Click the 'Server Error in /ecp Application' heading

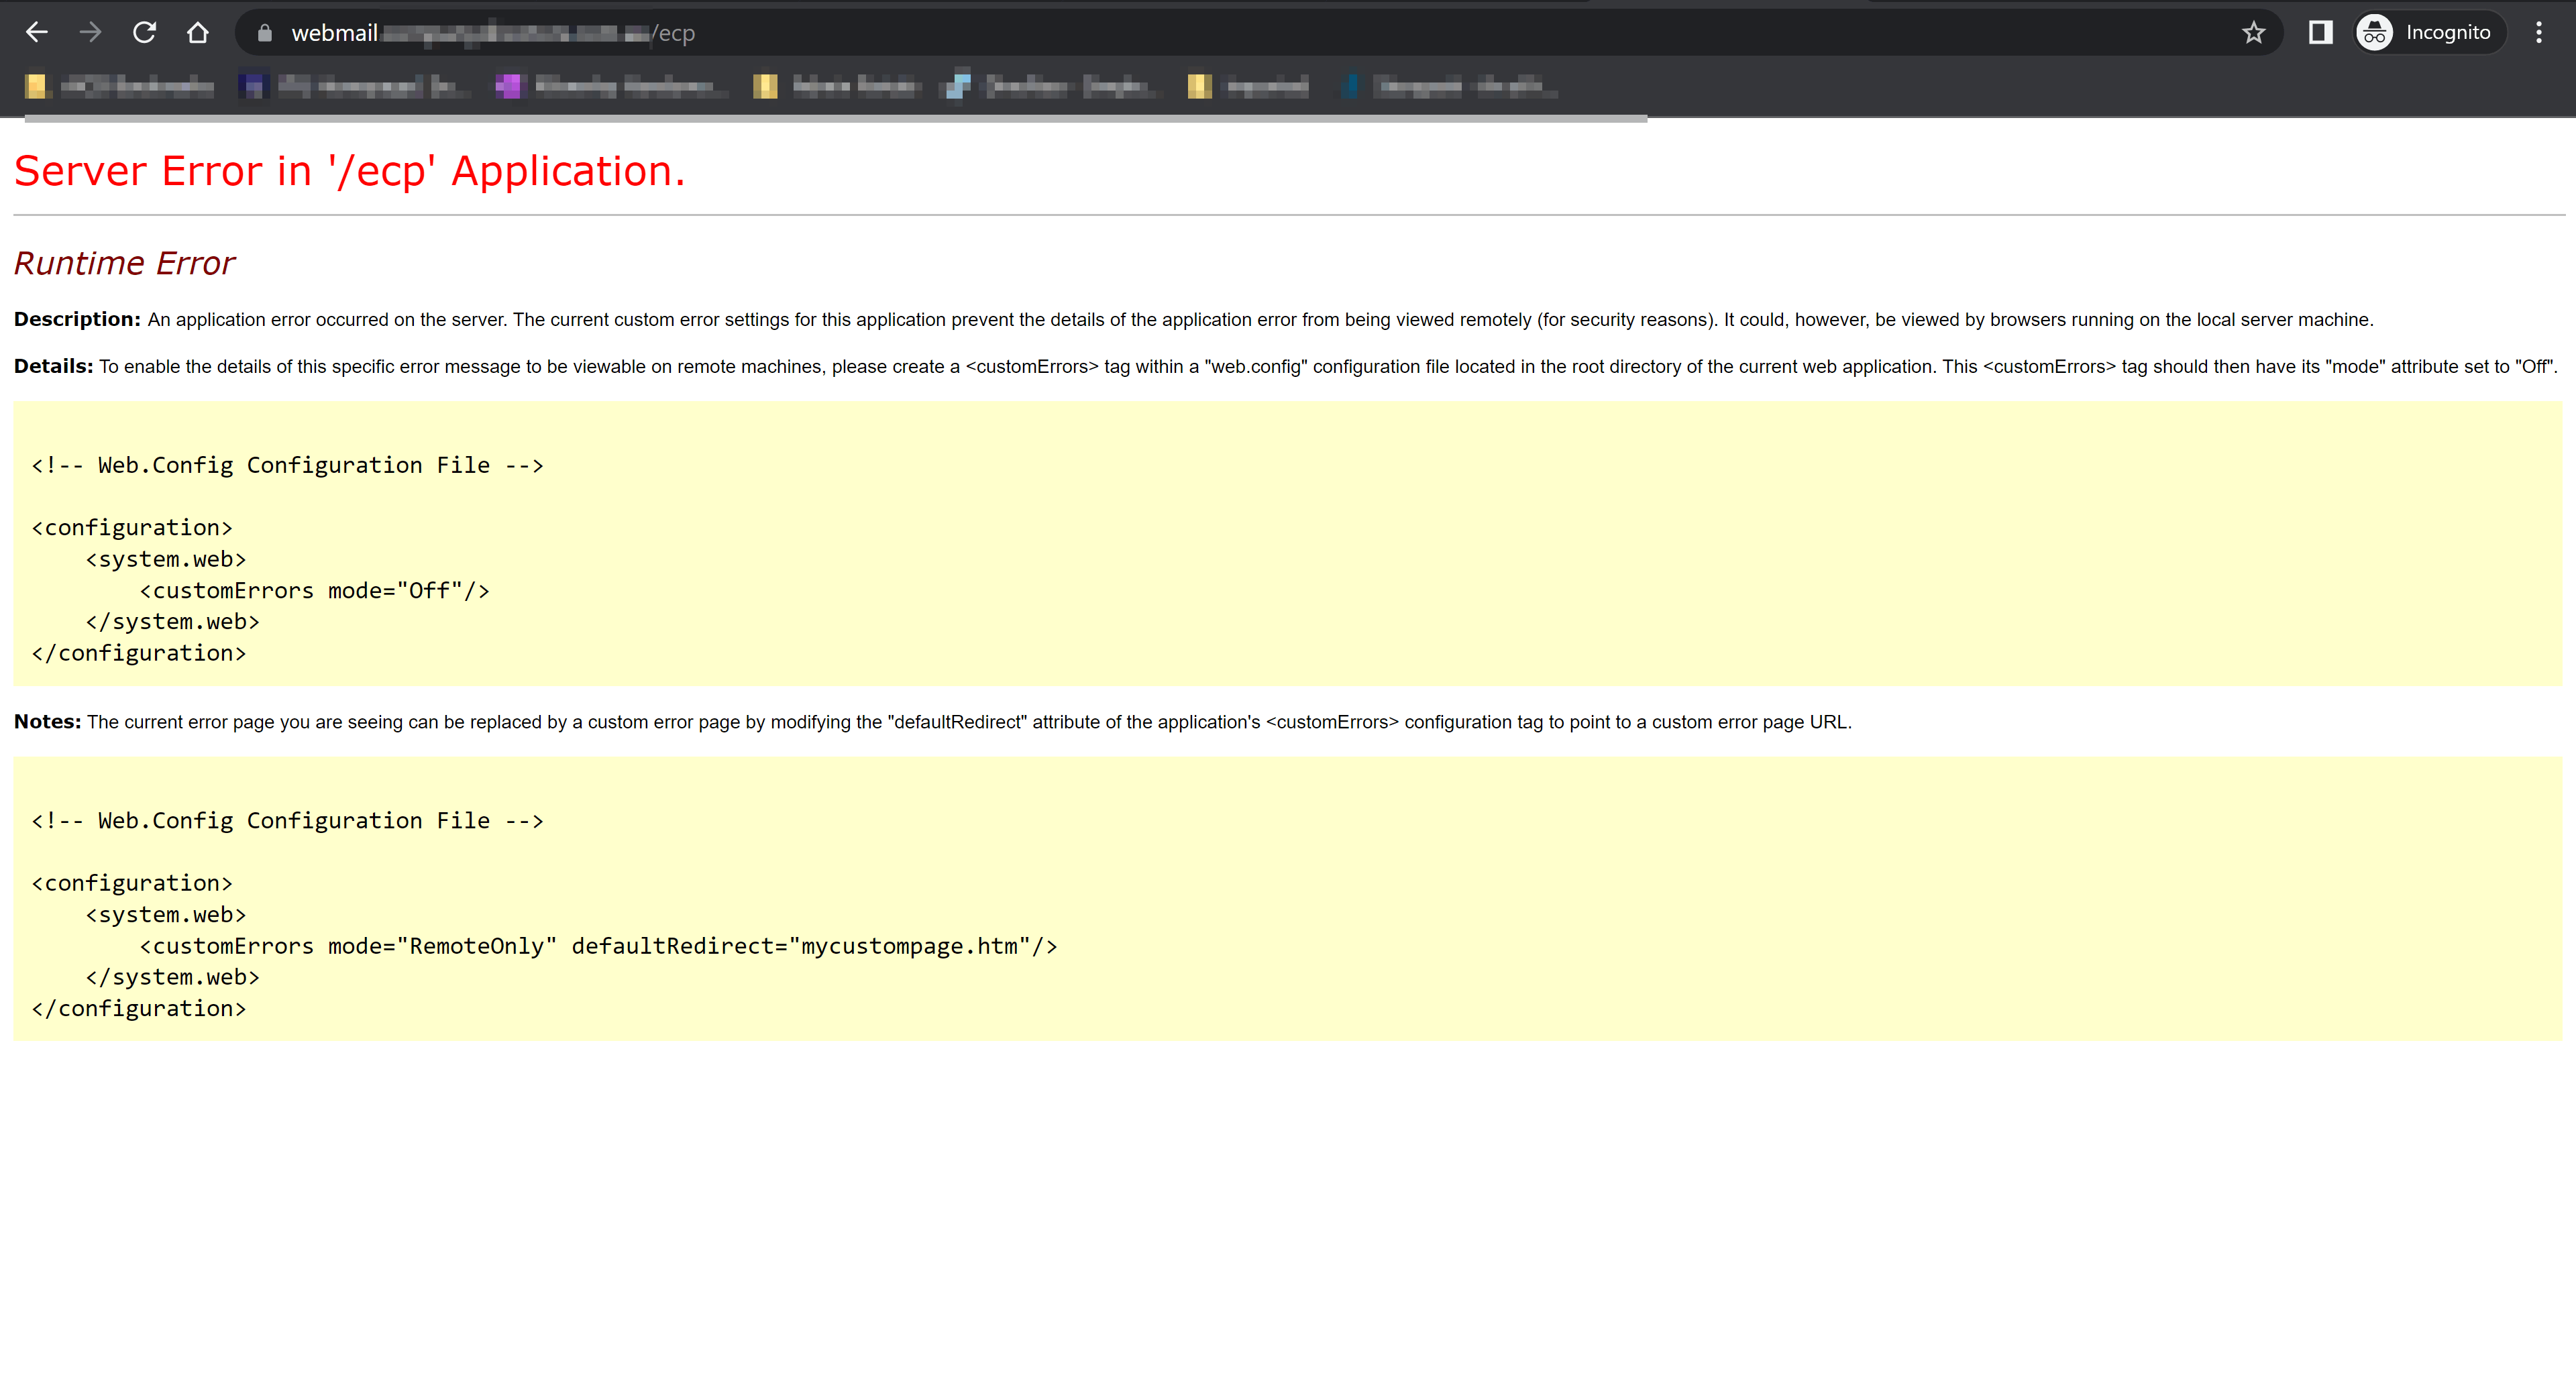click(x=349, y=171)
